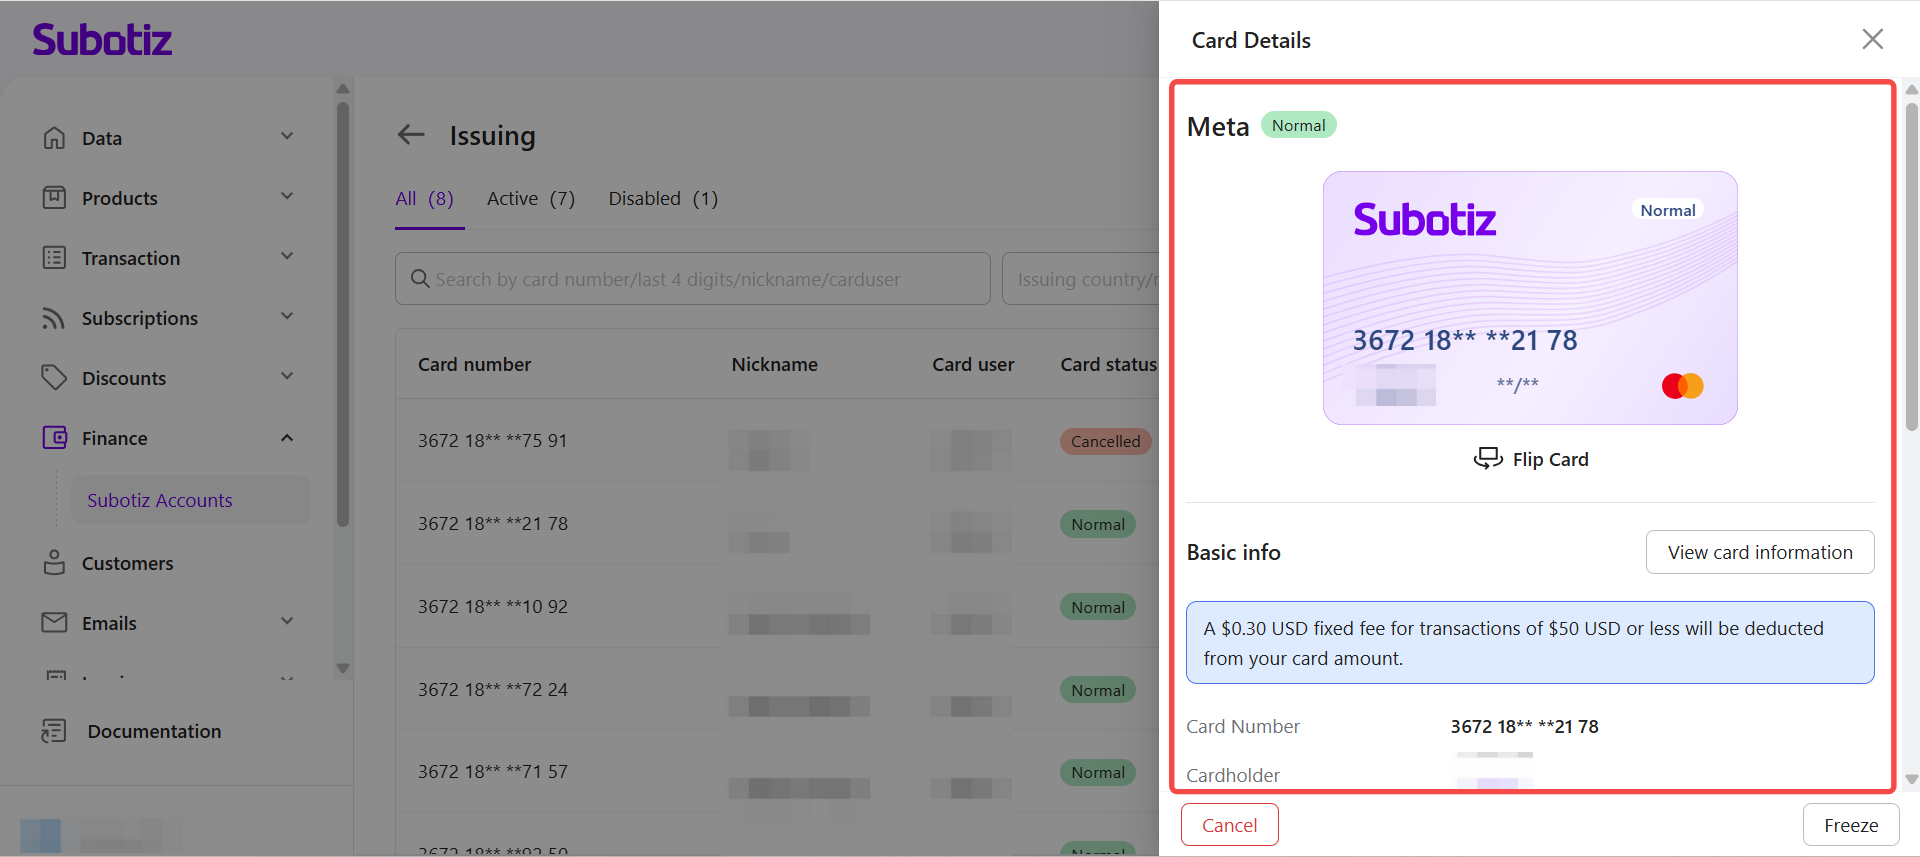Click the Data home icon in sidebar
This screenshot has height=857, width=1920.
(x=54, y=138)
